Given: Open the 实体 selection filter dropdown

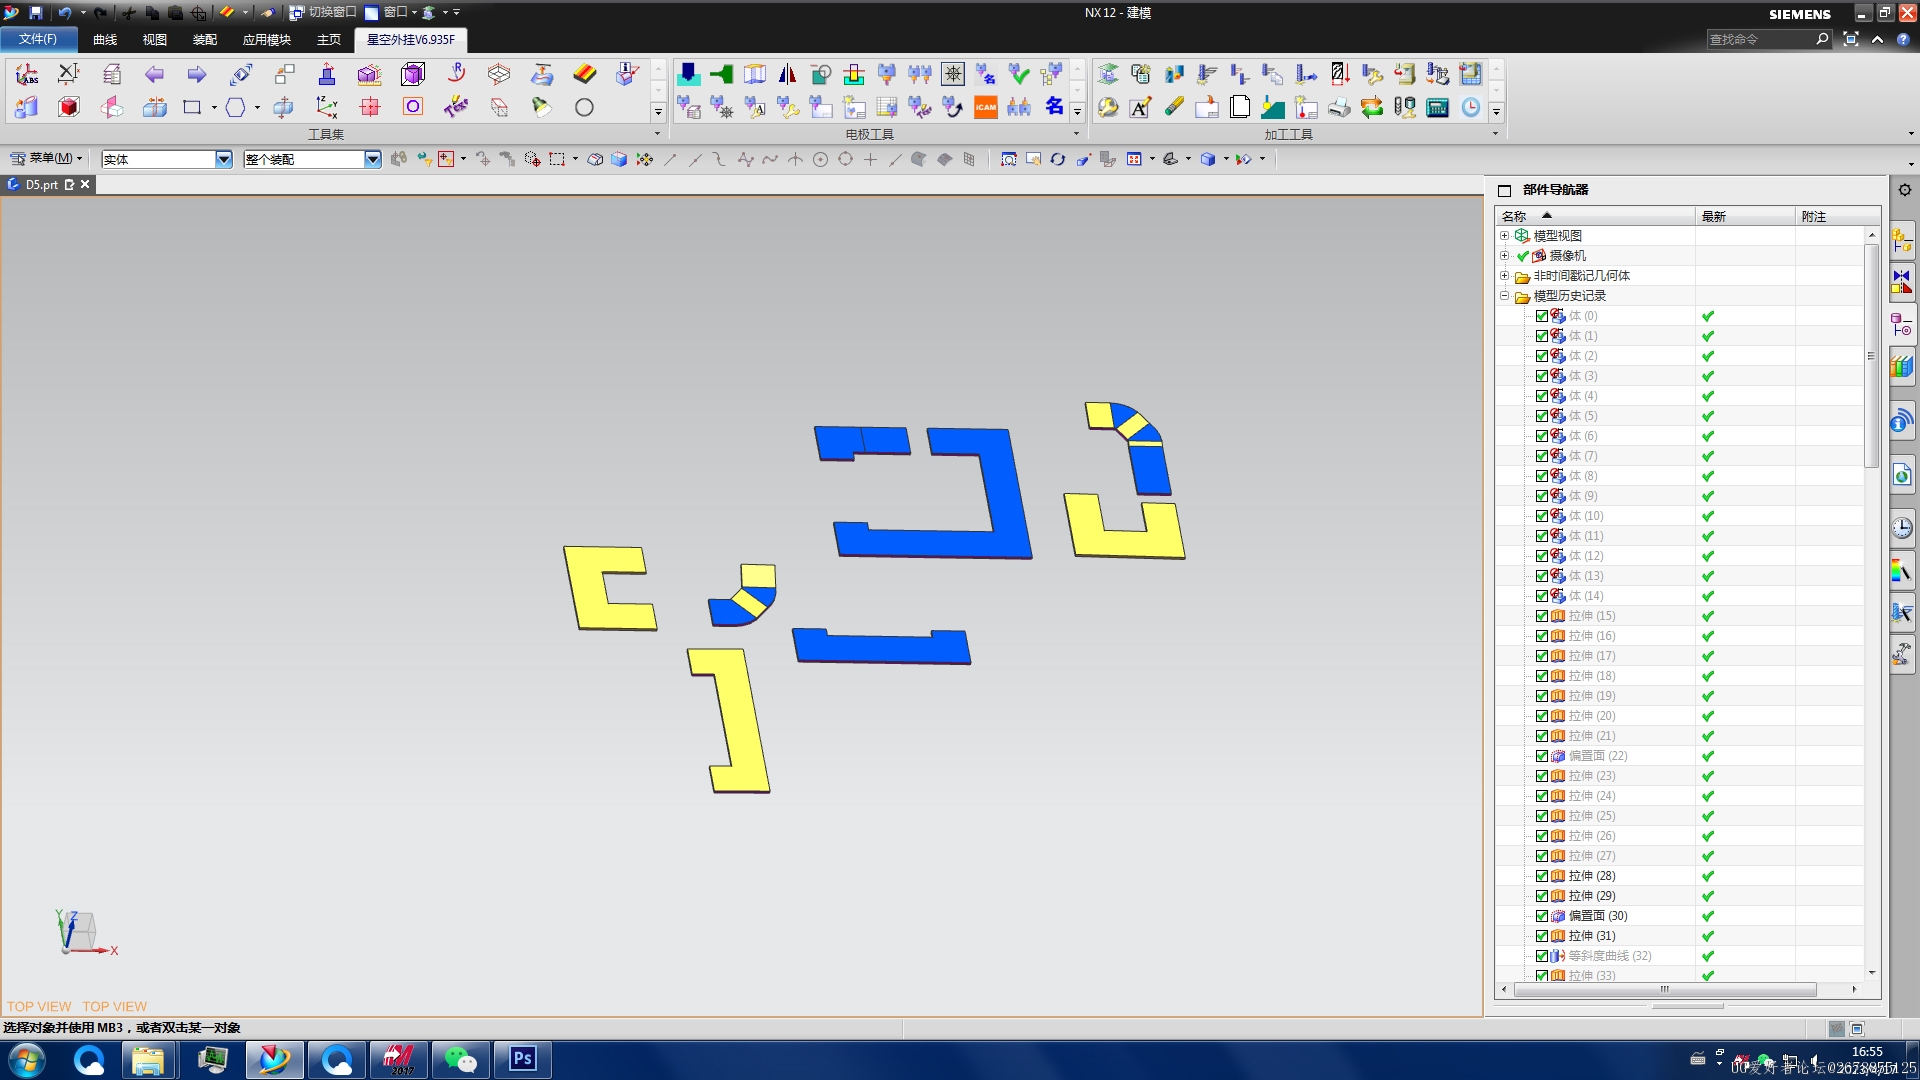Looking at the screenshot, I should point(224,159).
